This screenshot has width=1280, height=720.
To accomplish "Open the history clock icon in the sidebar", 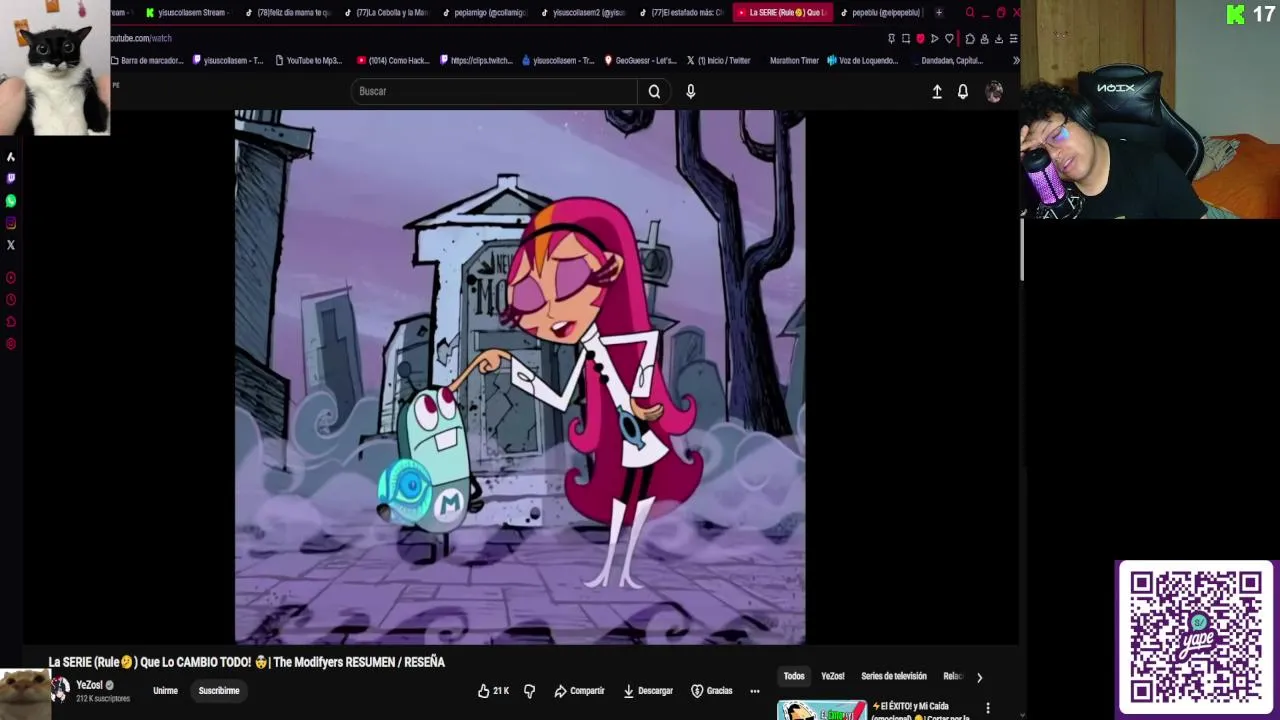I will click(11, 299).
